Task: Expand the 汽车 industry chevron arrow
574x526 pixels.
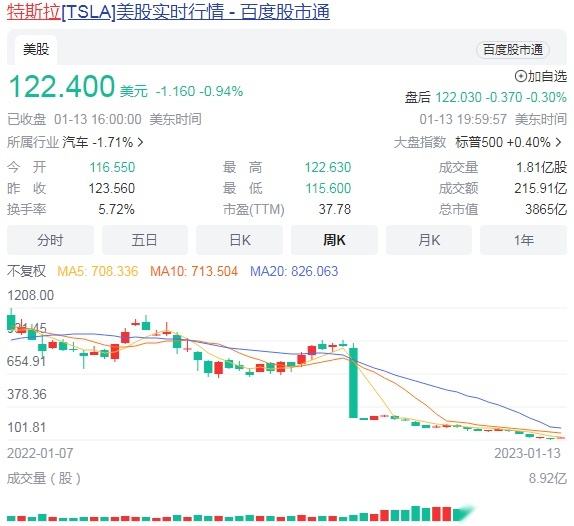Action: pos(140,142)
